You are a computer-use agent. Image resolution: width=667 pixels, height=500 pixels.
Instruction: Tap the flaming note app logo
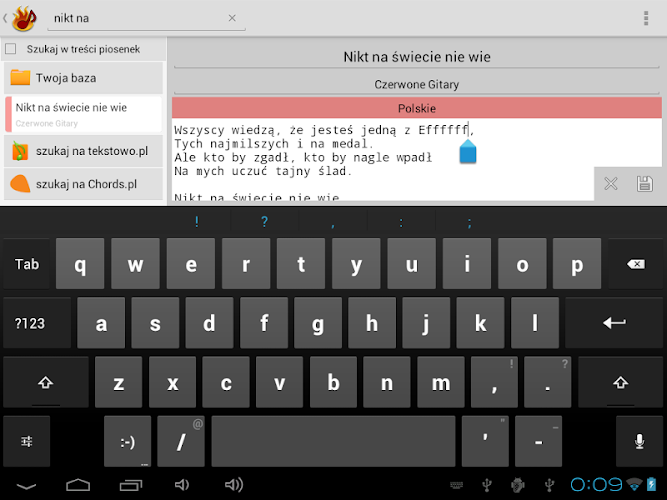pos(24,18)
